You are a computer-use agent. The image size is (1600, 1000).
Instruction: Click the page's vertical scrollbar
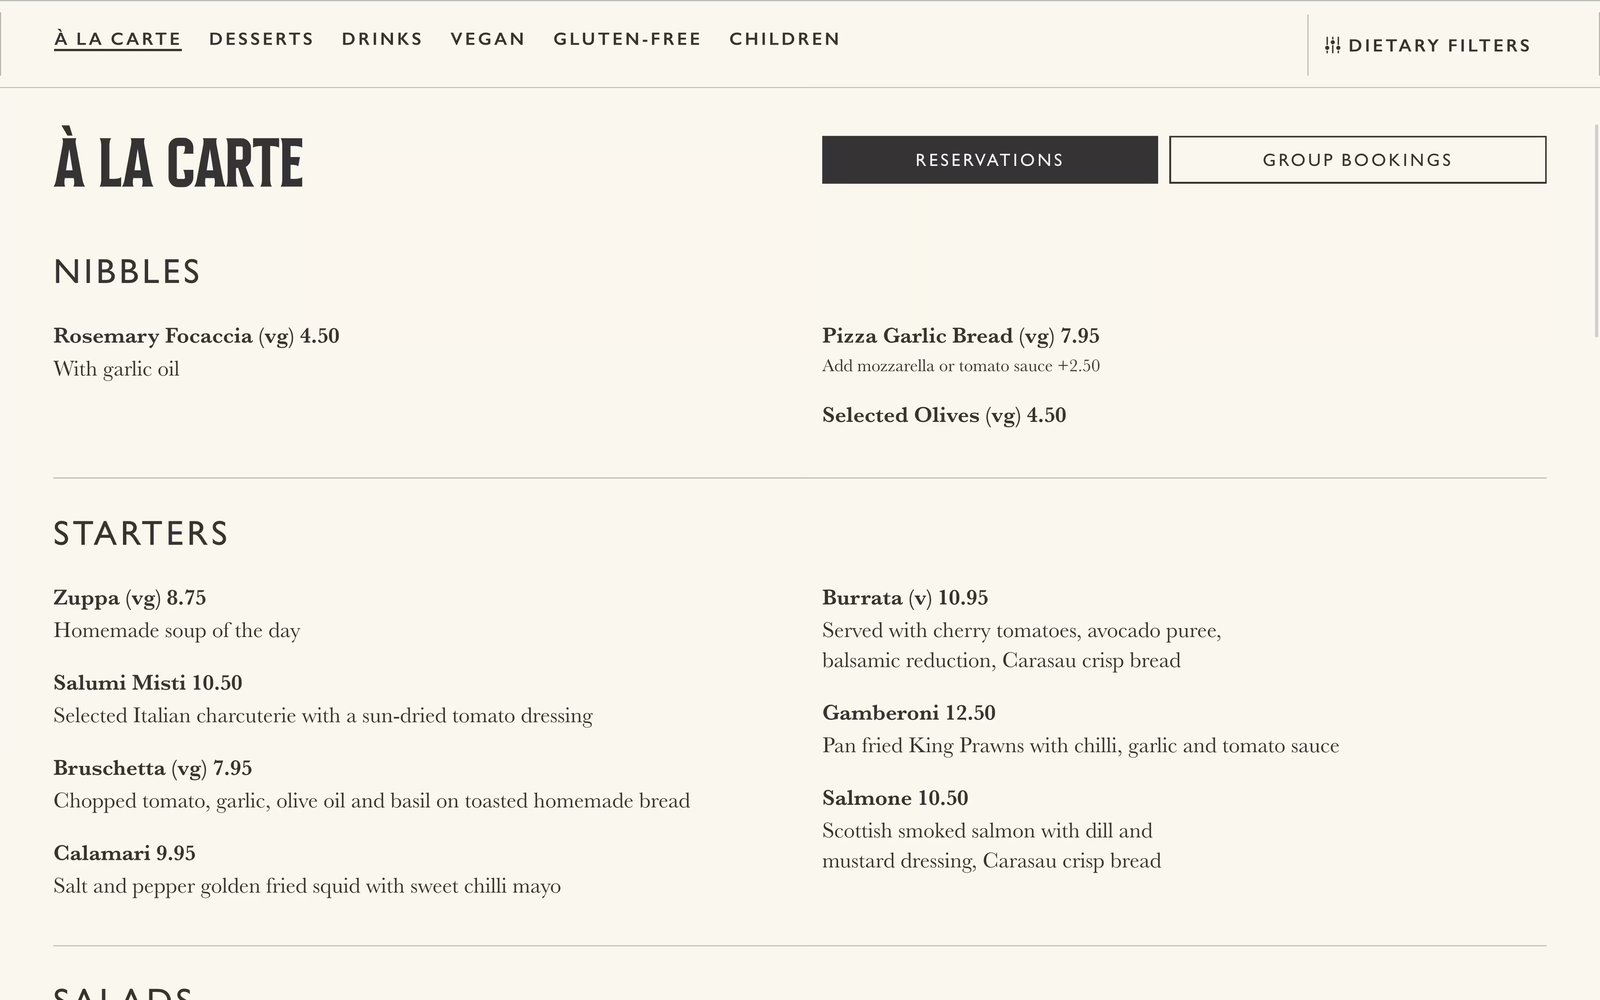1595,230
